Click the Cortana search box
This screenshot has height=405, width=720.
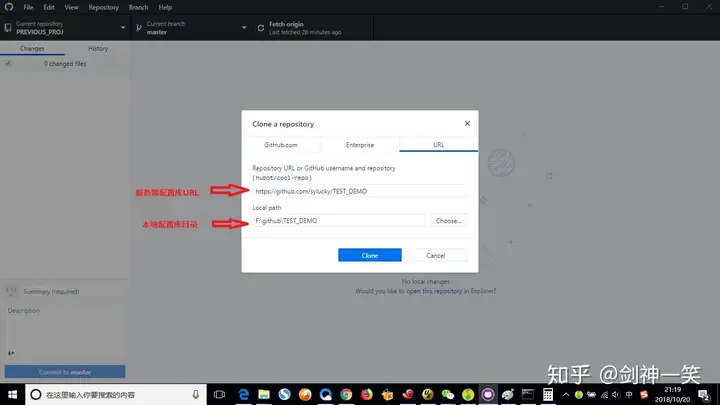coord(116,394)
